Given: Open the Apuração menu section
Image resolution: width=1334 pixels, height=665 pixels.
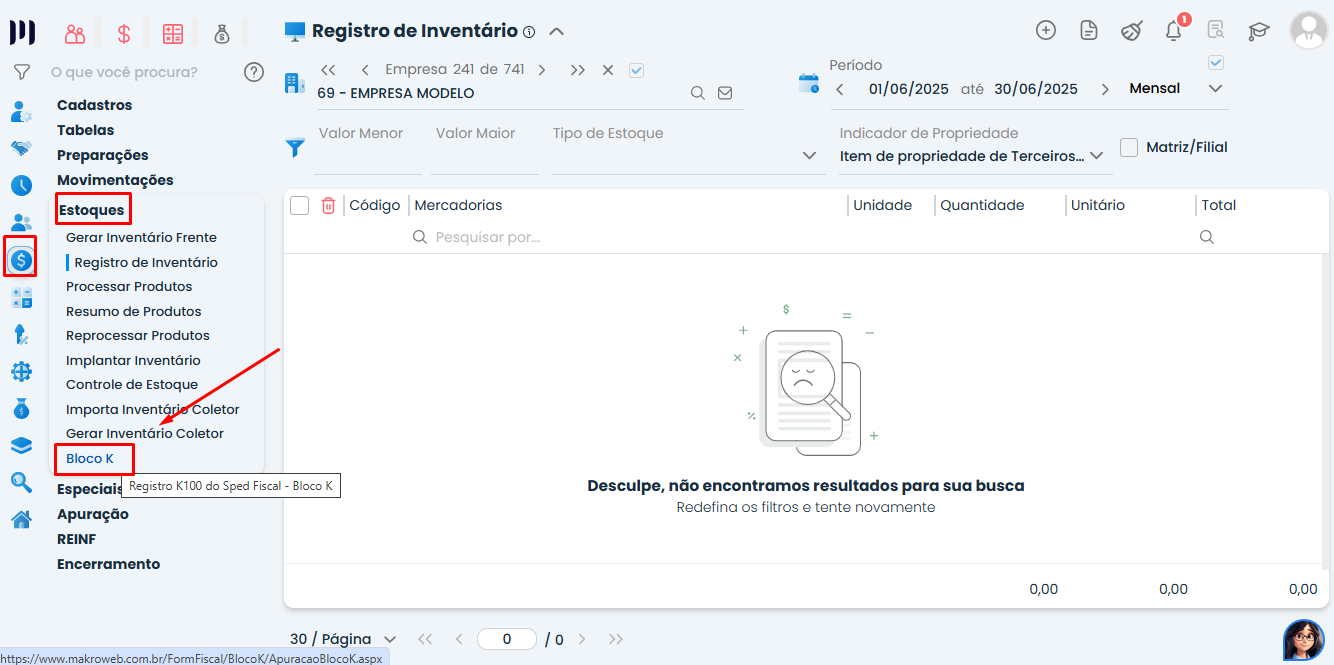Looking at the screenshot, I should click(93, 514).
